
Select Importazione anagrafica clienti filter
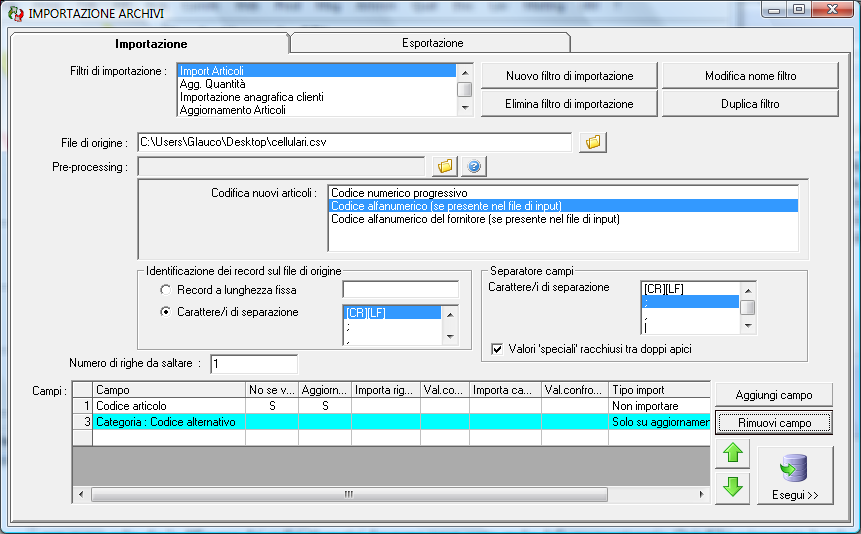(317, 97)
